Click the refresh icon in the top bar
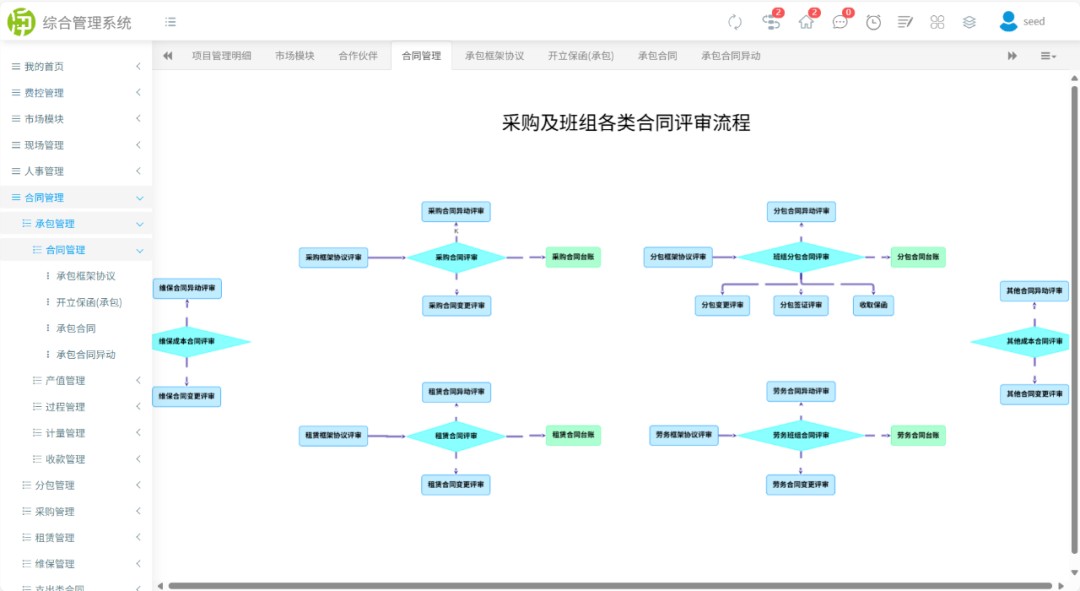Screen dimensions: 1080x591 (735, 22)
